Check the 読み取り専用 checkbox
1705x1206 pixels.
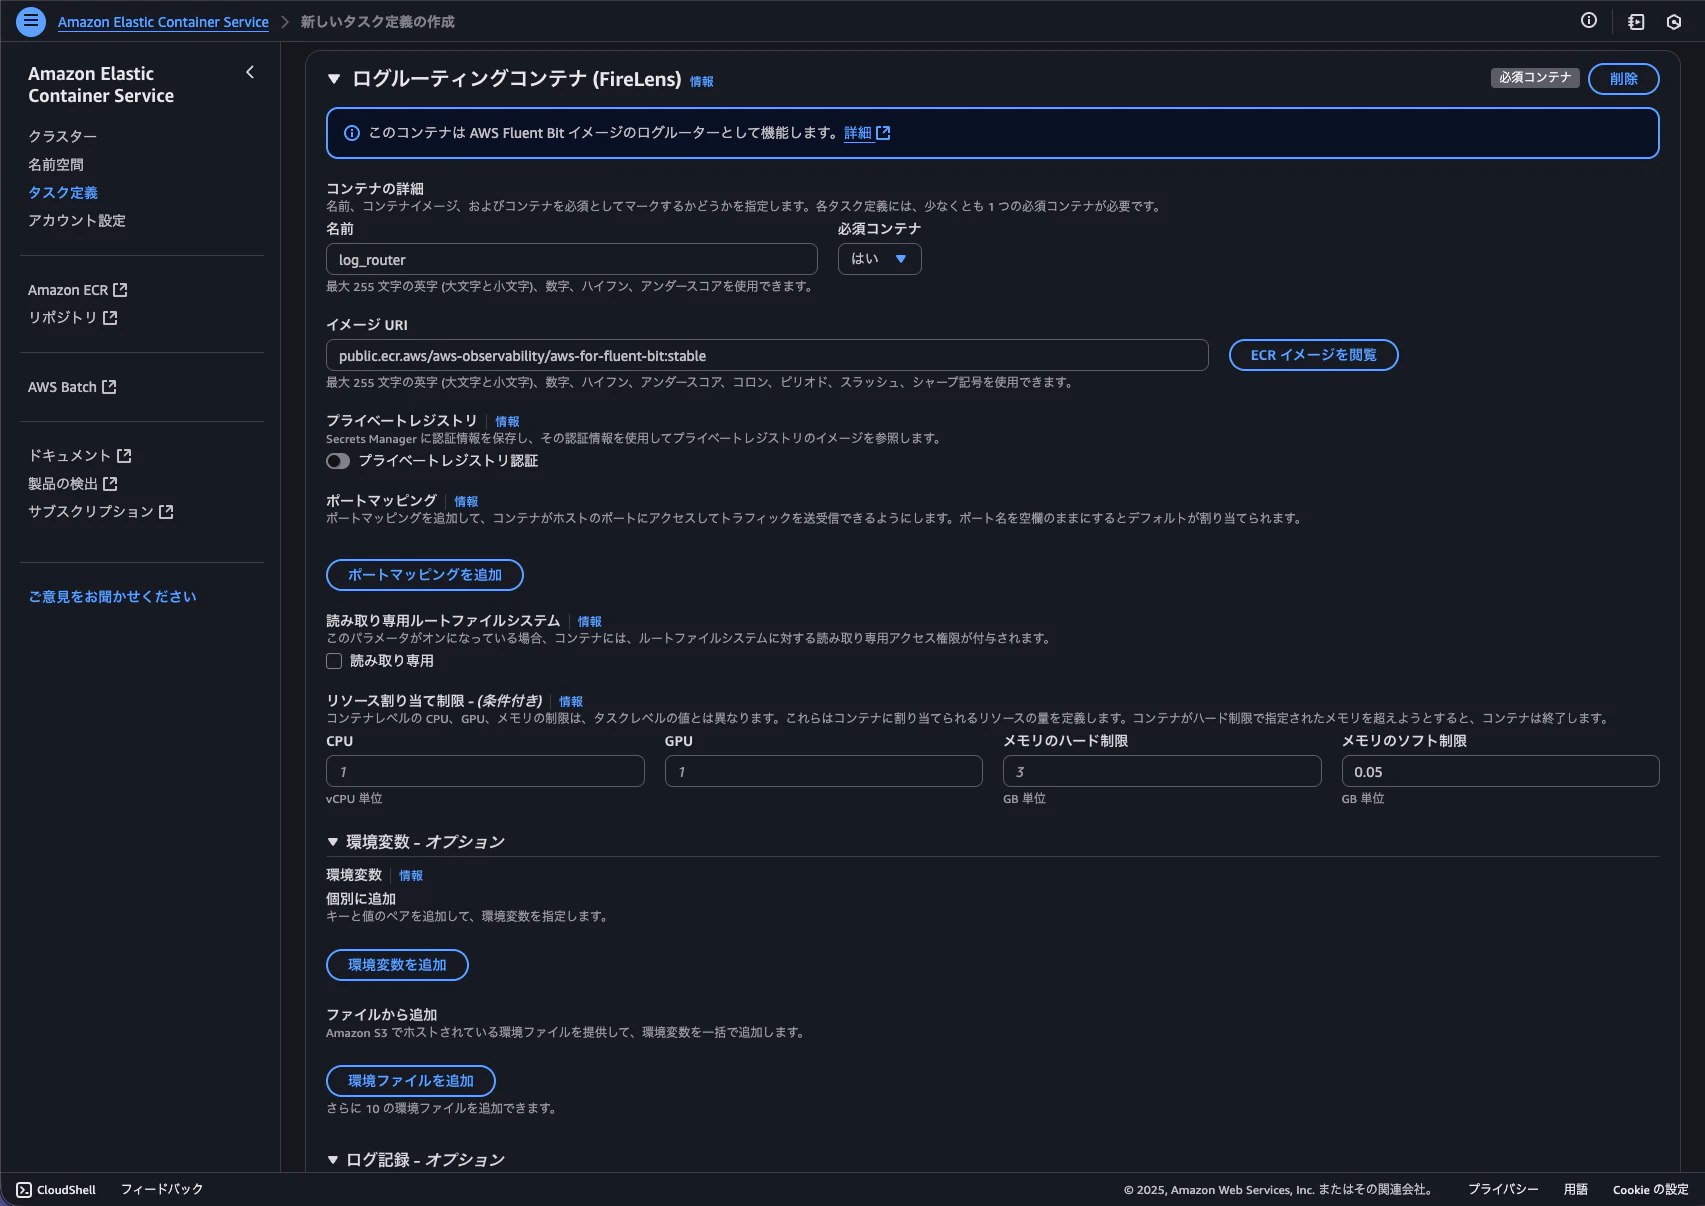[x=334, y=661]
